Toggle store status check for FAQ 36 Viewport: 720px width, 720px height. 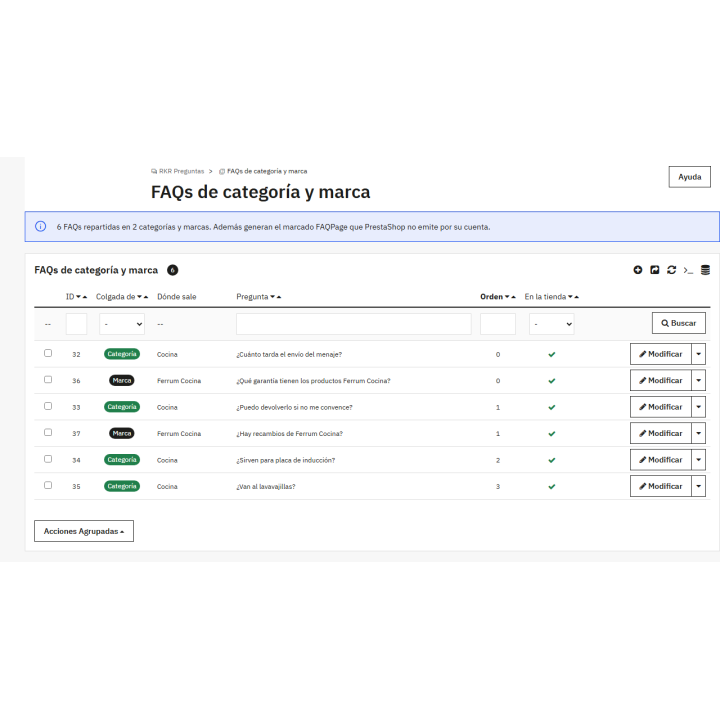click(551, 381)
